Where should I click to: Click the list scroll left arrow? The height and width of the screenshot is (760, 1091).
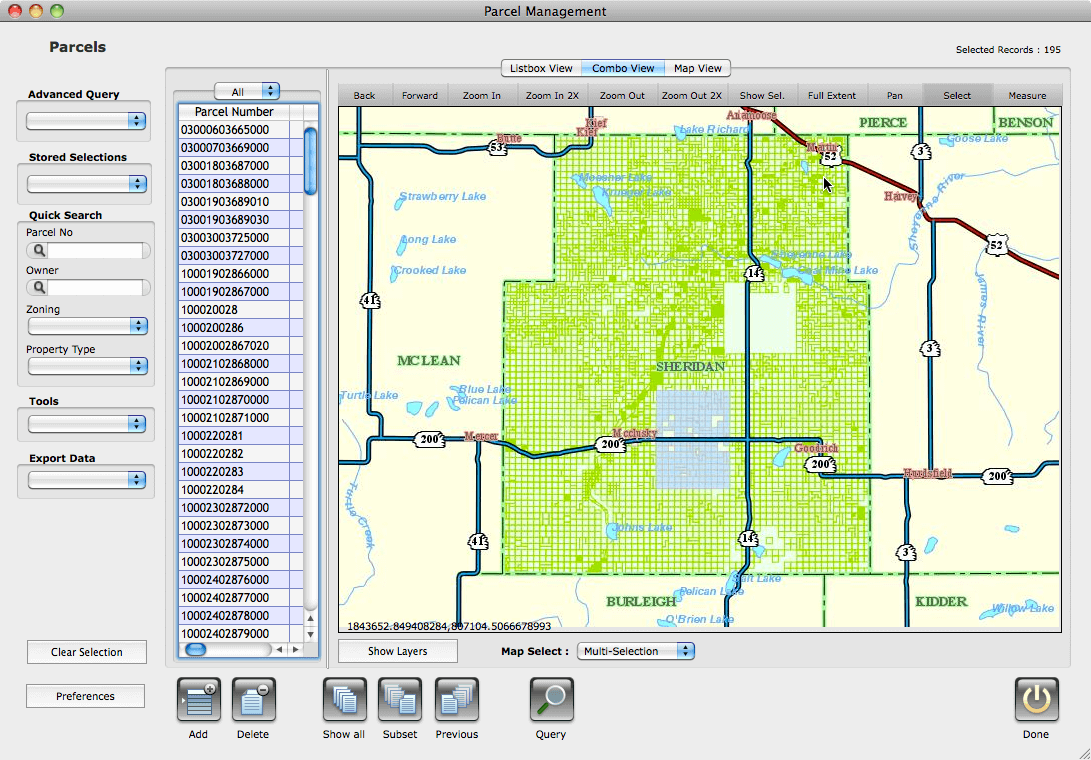coord(280,649)
